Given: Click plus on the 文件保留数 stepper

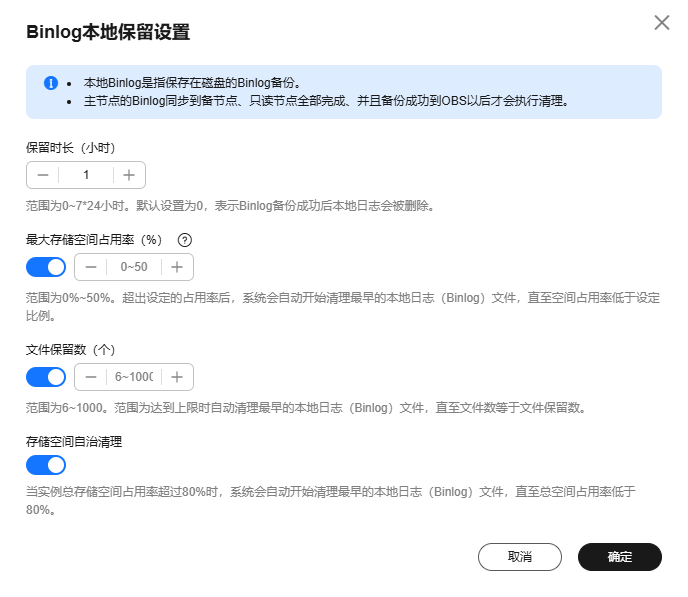Looking at the screenshot, I should tap(177, 377).
